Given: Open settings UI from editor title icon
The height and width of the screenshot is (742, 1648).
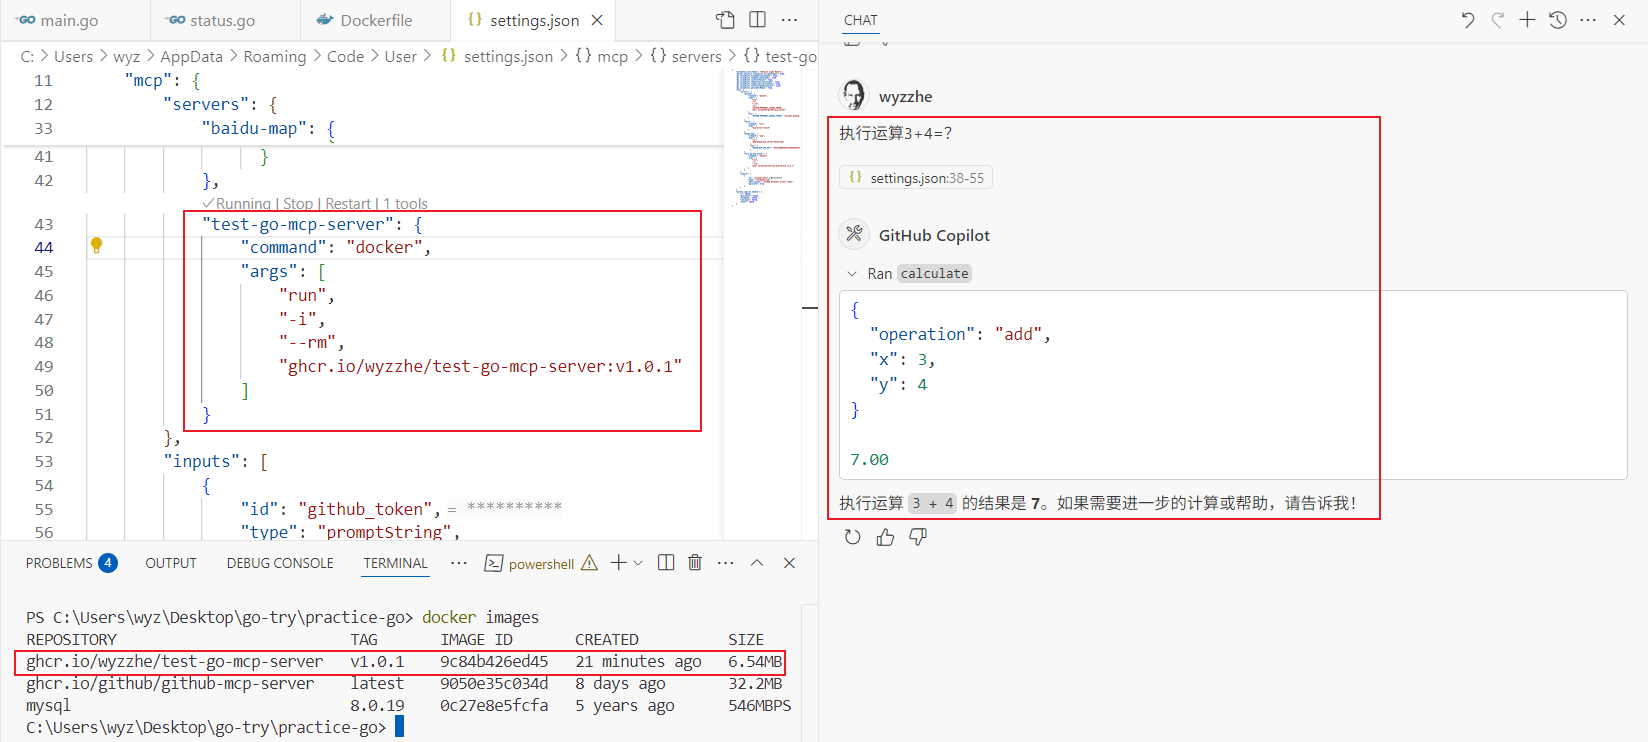Looking at the screenshot, I should (x=726, y=20).
